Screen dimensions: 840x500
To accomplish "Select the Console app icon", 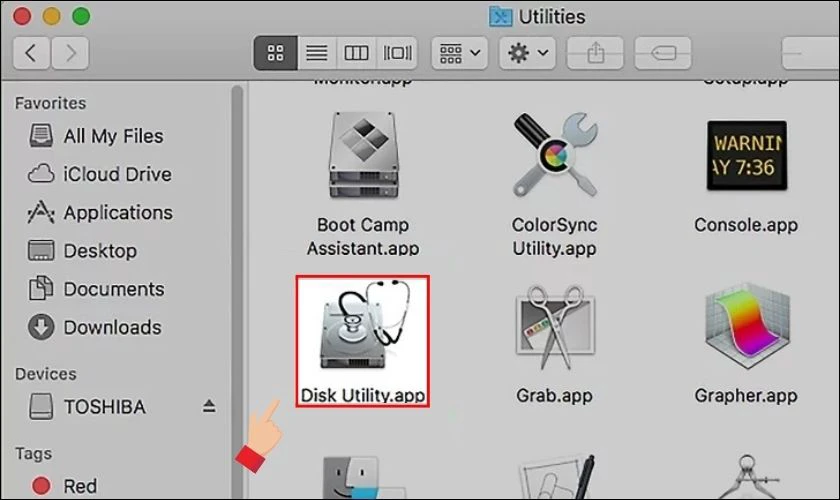I will pyautogui.click(x=747, y=155).
